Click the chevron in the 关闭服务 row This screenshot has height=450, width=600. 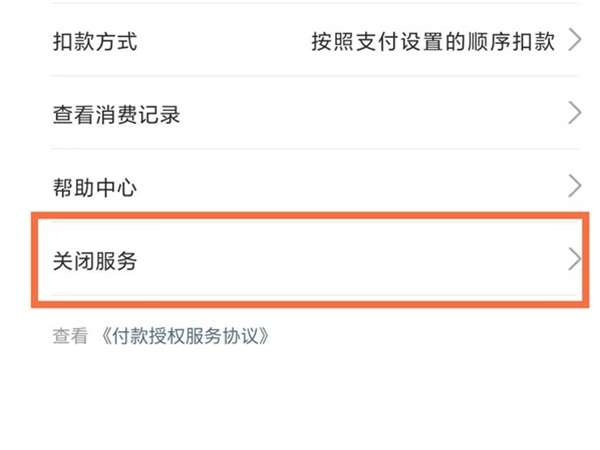pos(574,260)
